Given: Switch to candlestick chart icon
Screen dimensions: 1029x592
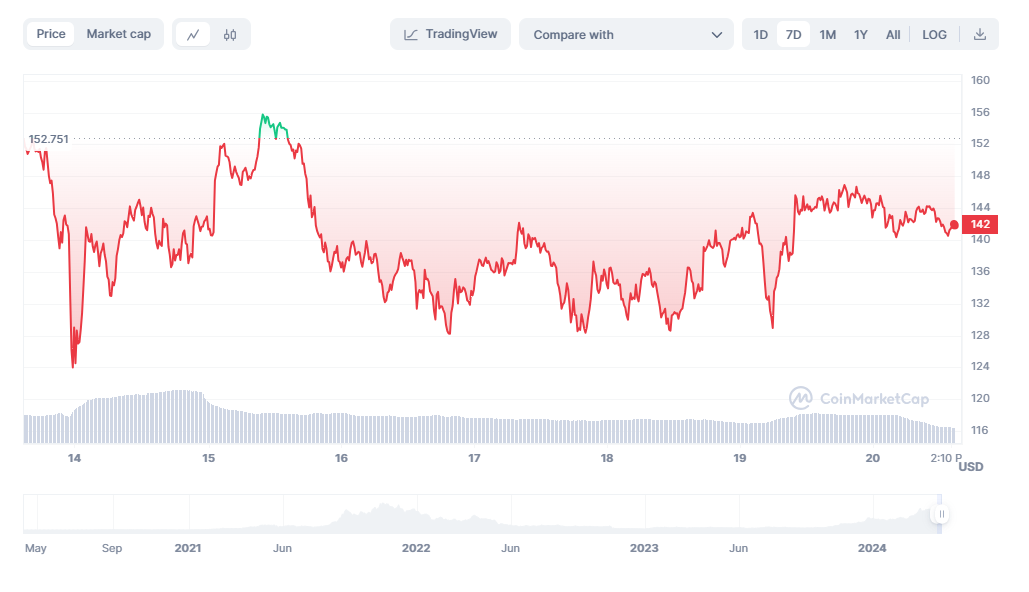Looking at the screenshot, I should (230, 34).
